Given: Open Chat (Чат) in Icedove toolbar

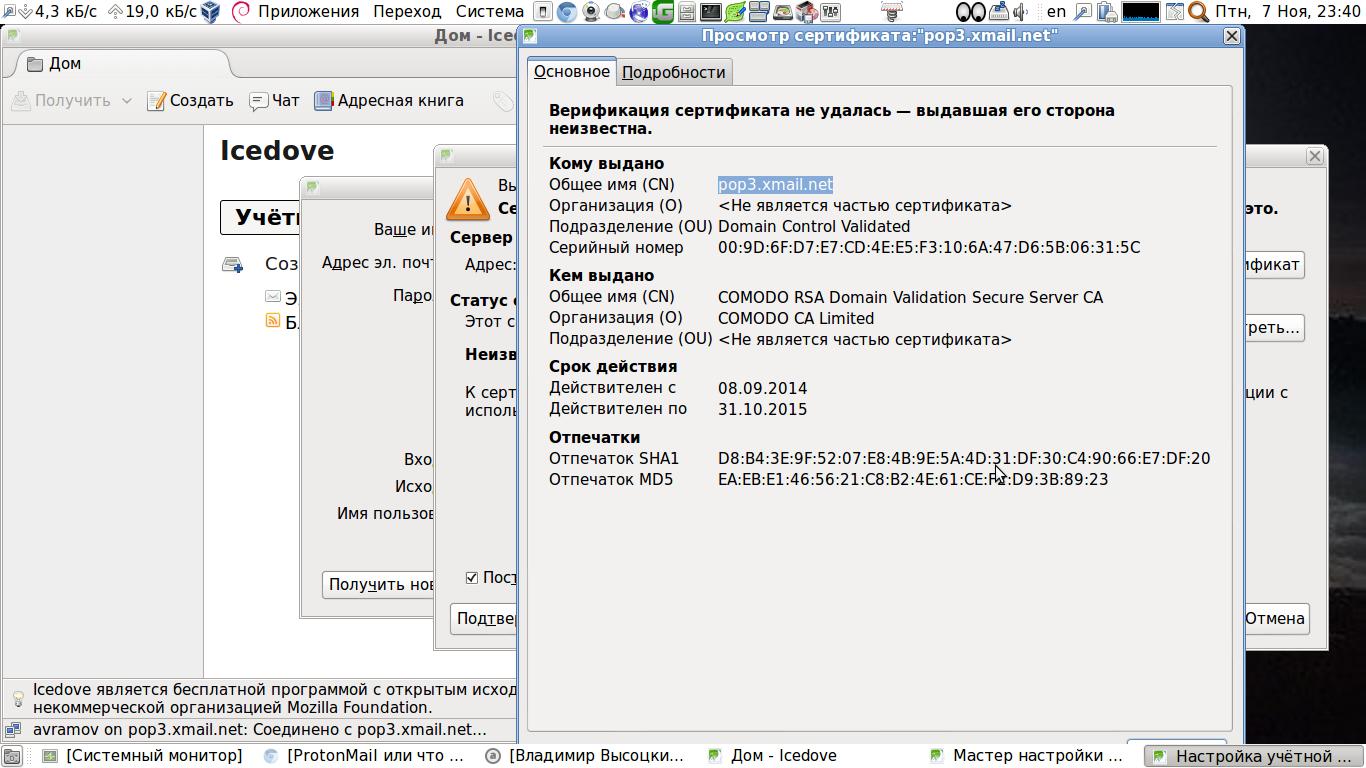Looking at the screenshot, I should 274,100.
